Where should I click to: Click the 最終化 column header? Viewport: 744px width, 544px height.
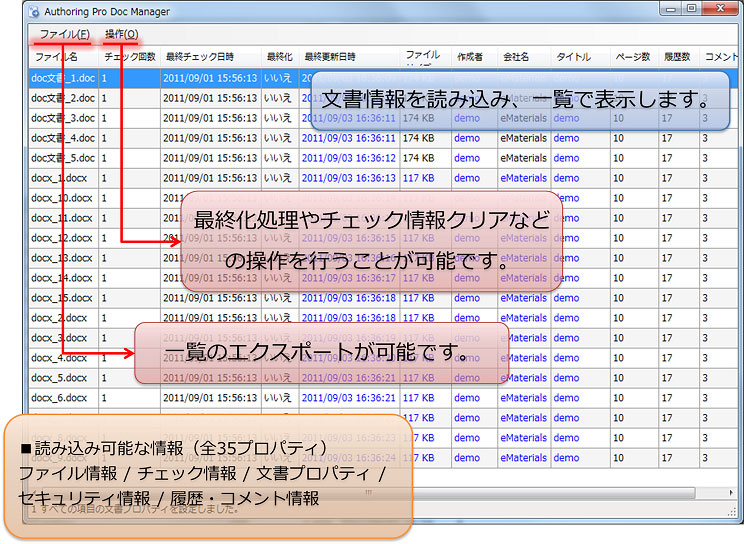pos(279,58)
